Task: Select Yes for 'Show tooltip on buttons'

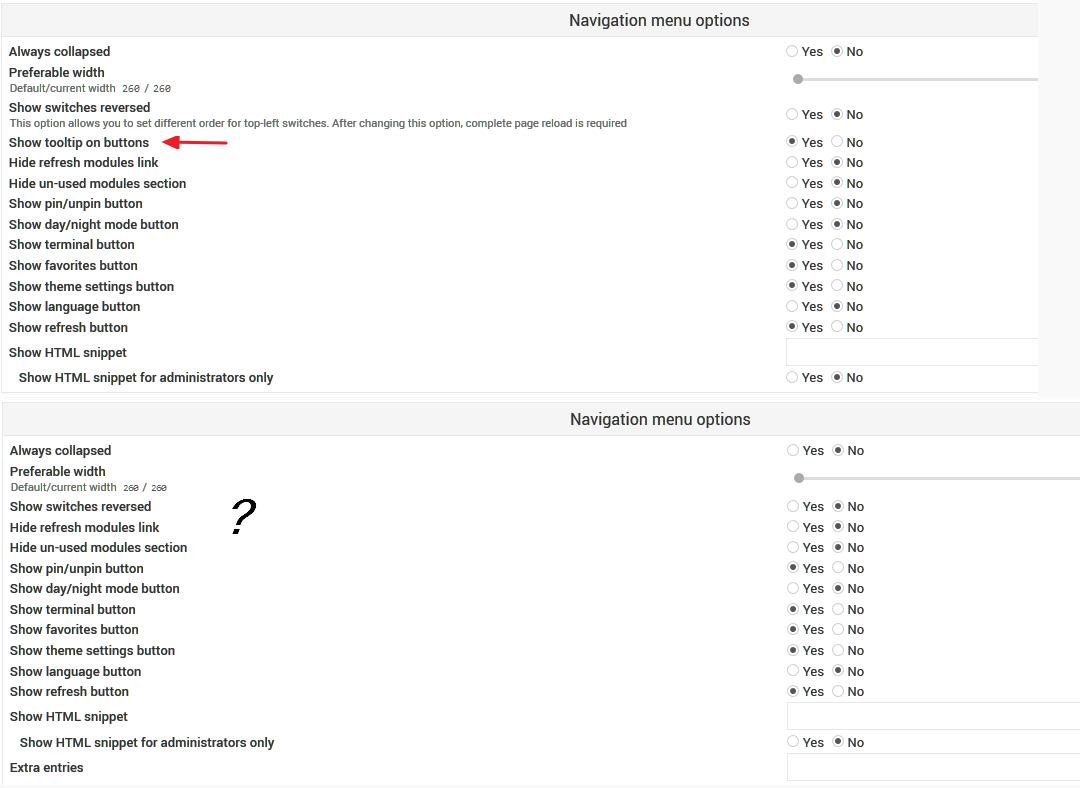Action: coord(791,142)
